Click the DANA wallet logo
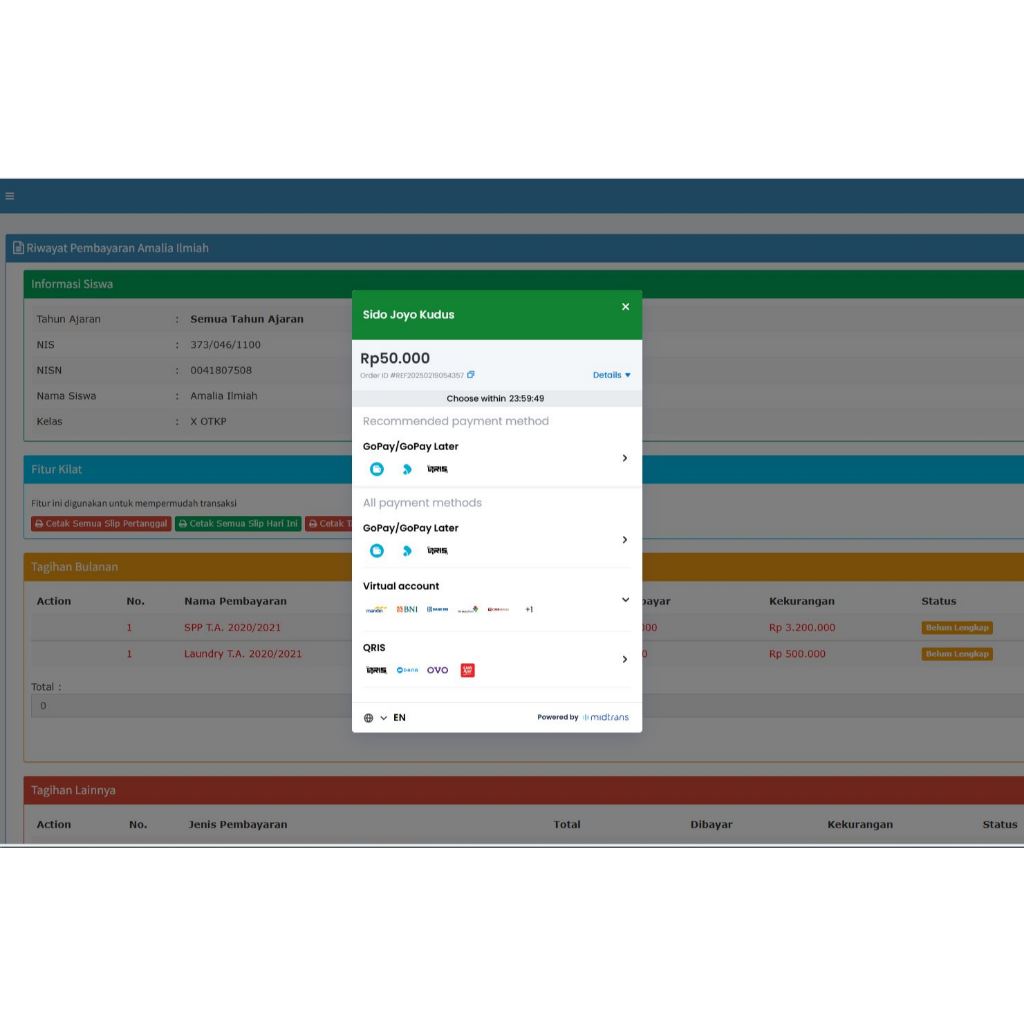Image resolution: width=1024 pixels, height=1024 pixels. (x=407, y=670)
